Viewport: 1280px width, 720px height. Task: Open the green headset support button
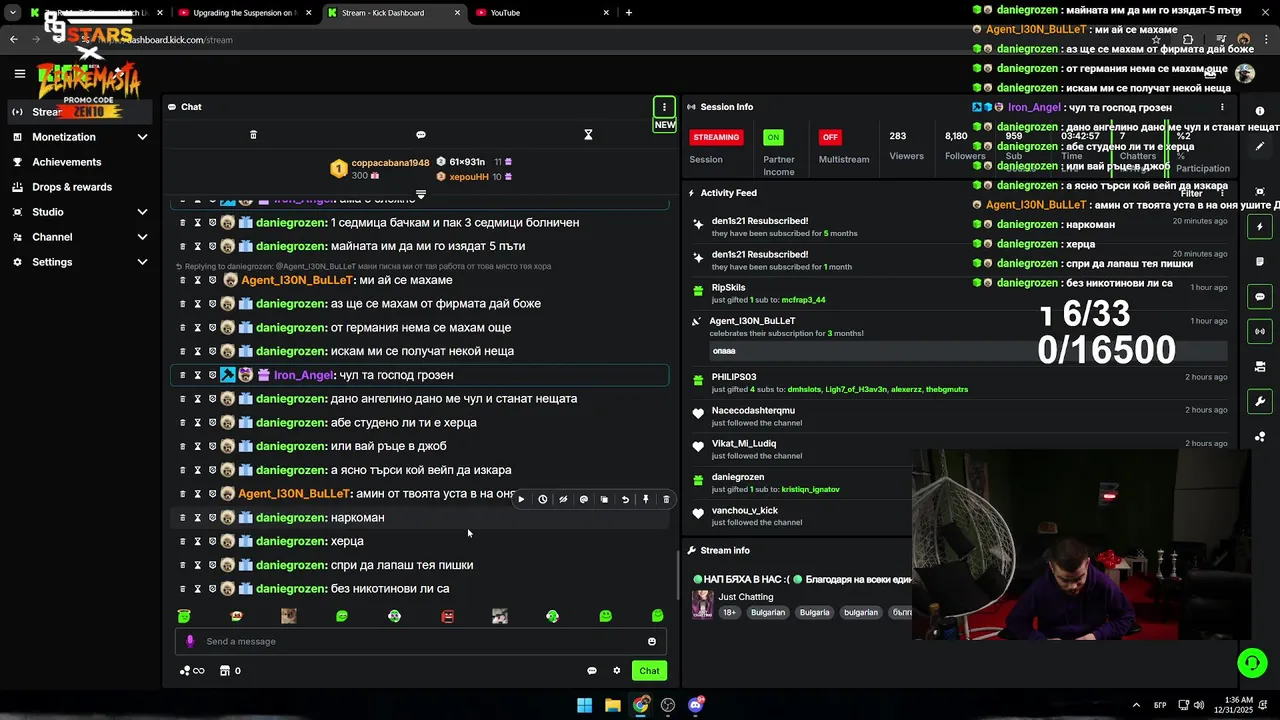click(1252, 663)
